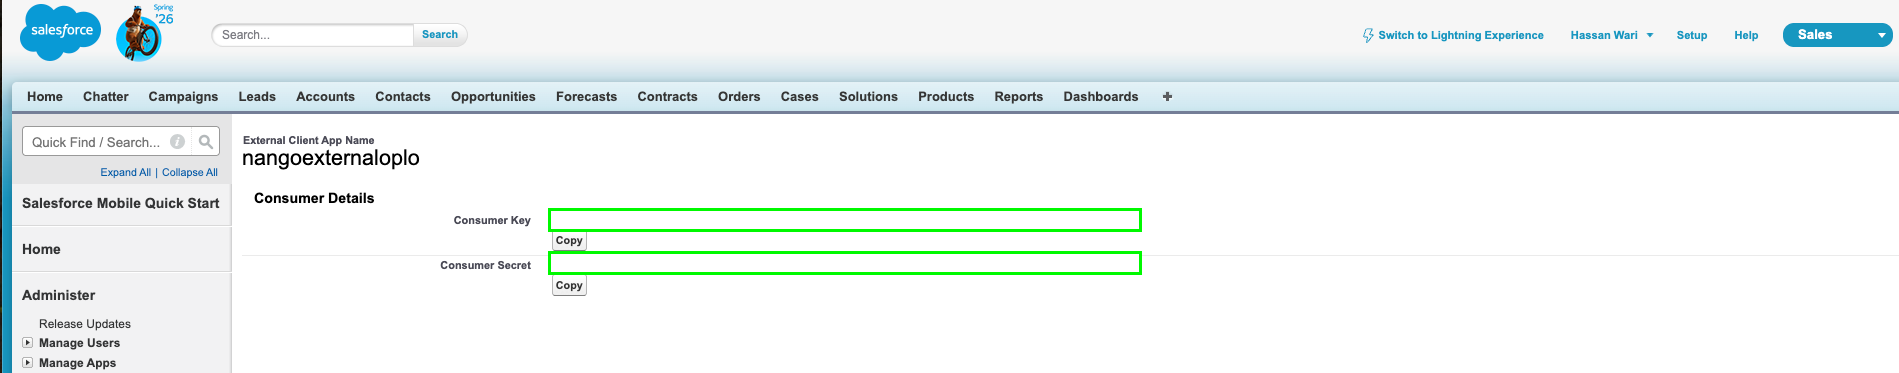Click the lightning bolt icon beside Switch to Lightning

[x=1368, y=35]
